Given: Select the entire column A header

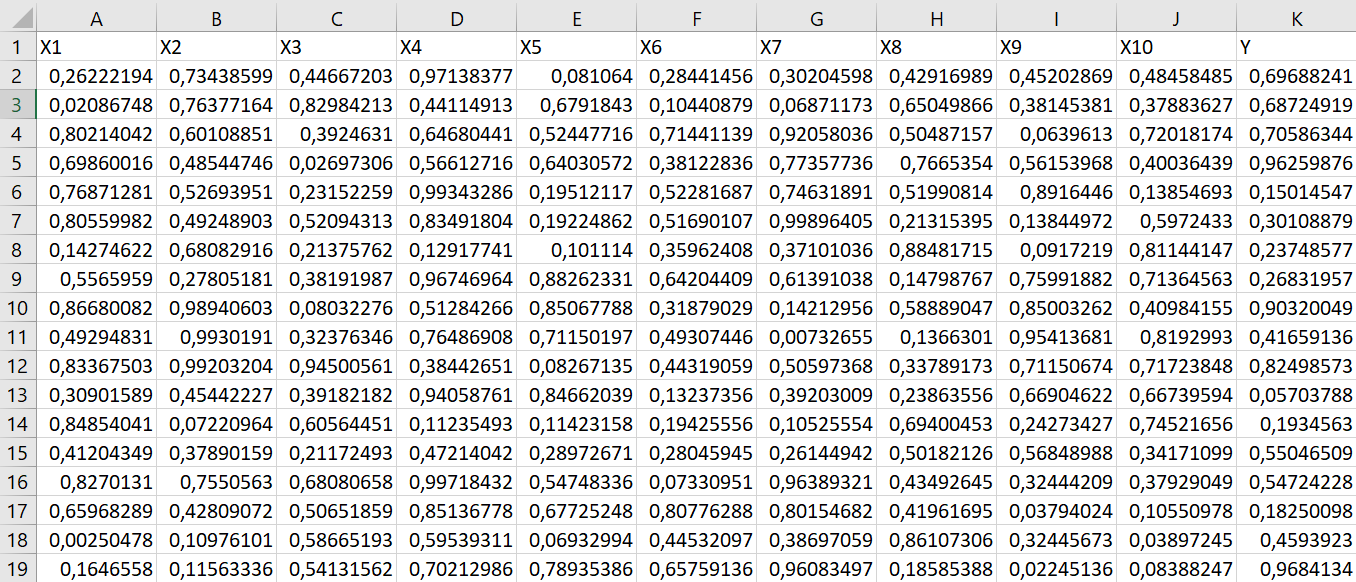Looking at the screenshot, I should pos(96,18).
